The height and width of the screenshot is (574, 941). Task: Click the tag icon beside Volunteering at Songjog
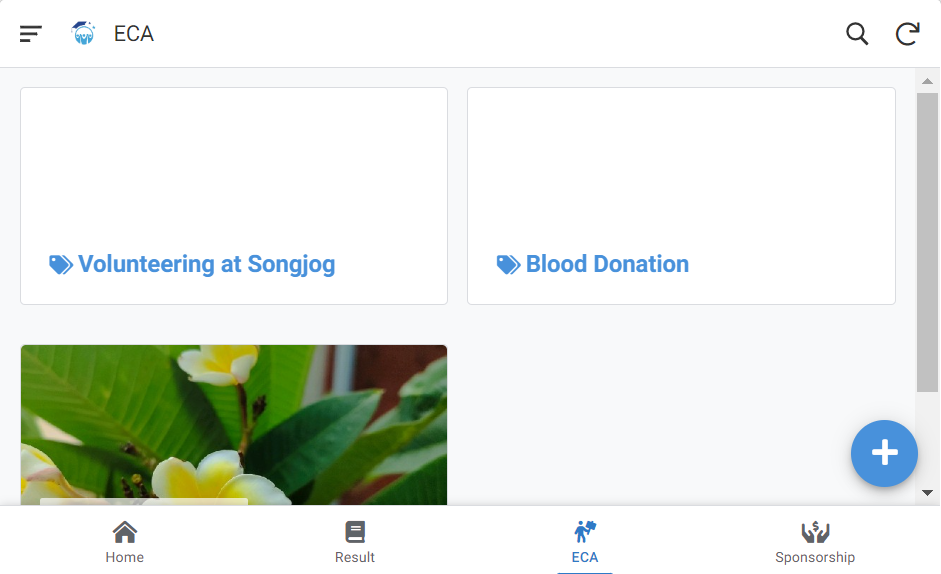(61, 265)
